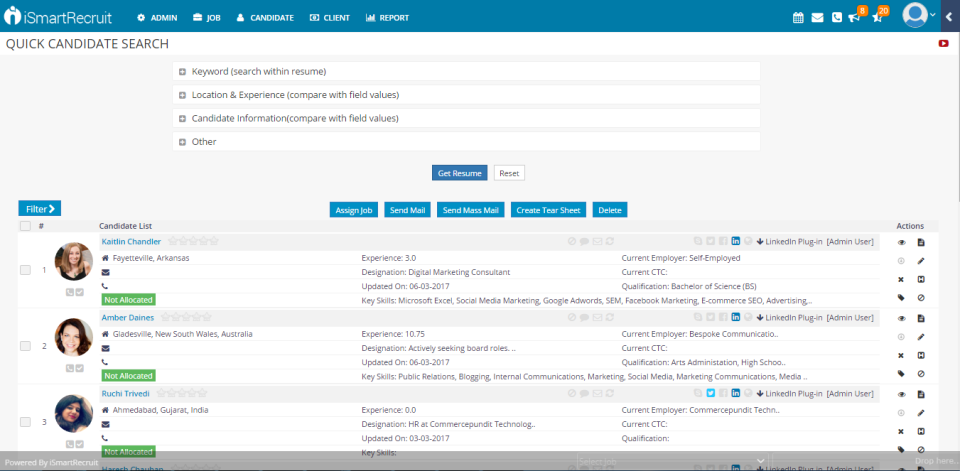Click Amber Daines' profile photo
This screenshot has height=471, width=960.
click(74, 337)
